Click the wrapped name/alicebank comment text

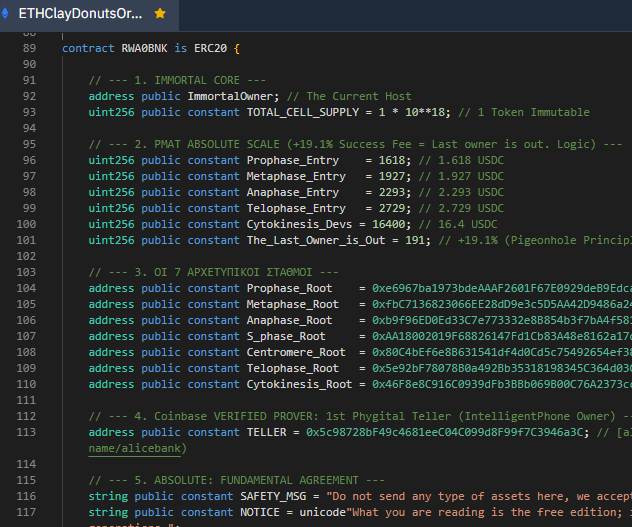(x=136, y=449)
